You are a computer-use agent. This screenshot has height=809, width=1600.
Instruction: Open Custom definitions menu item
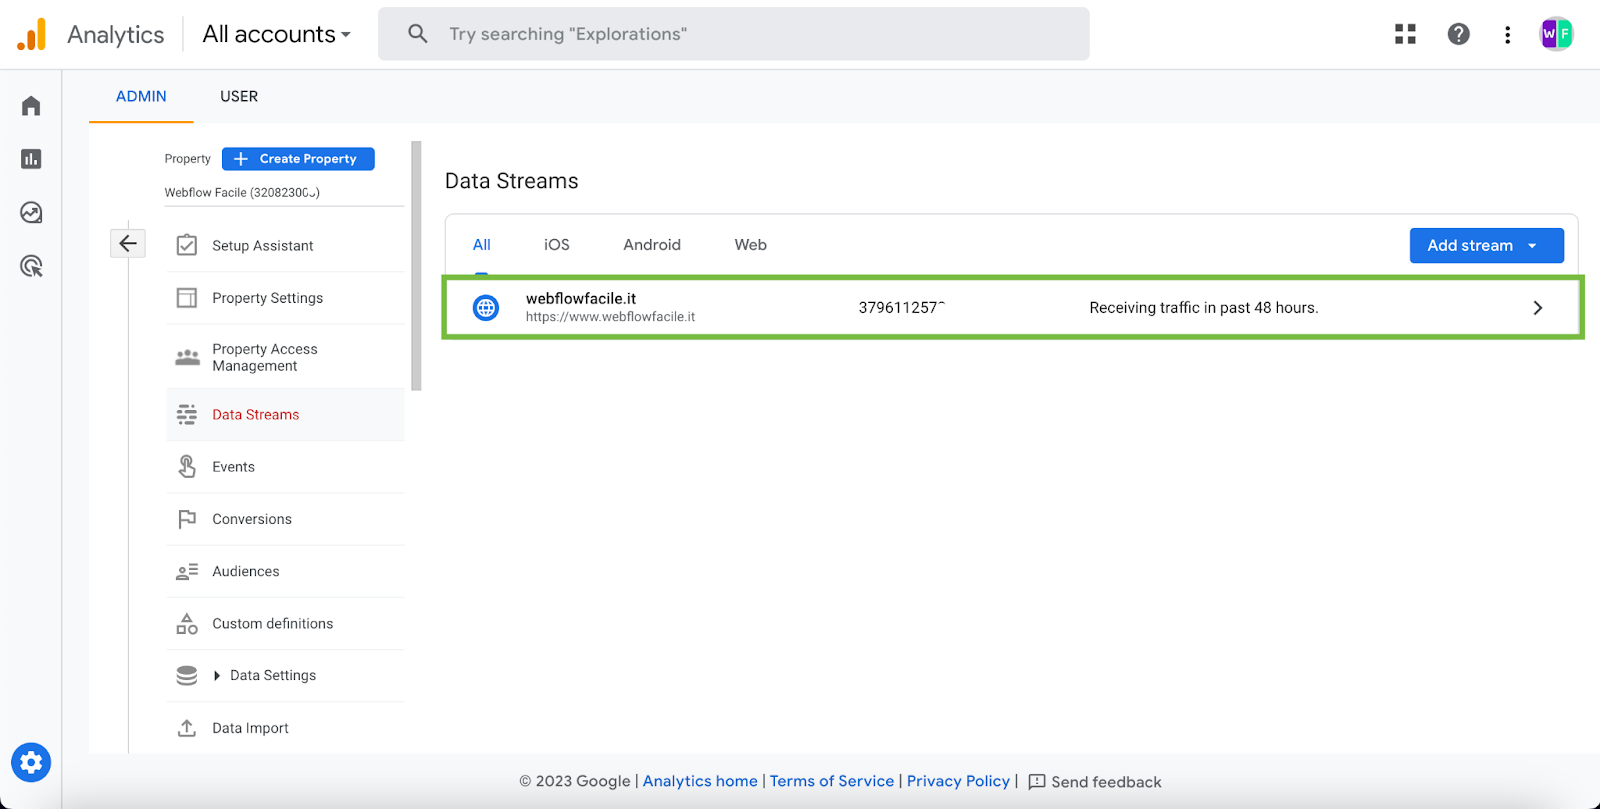(285, 624)
